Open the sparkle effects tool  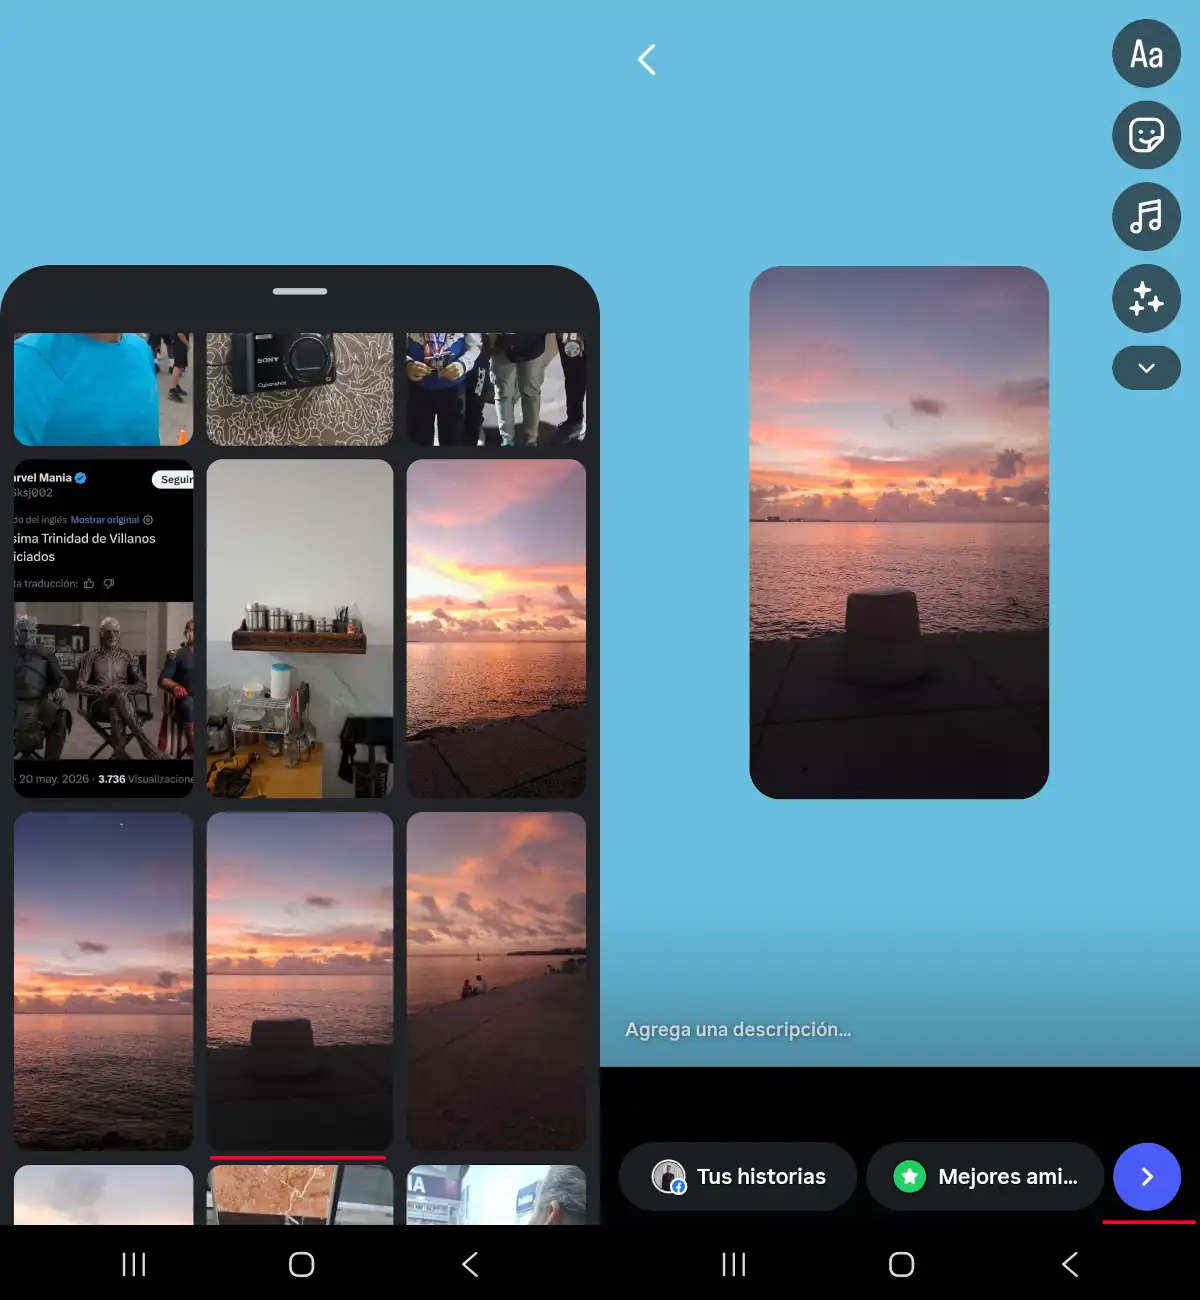pos(1146,298)
